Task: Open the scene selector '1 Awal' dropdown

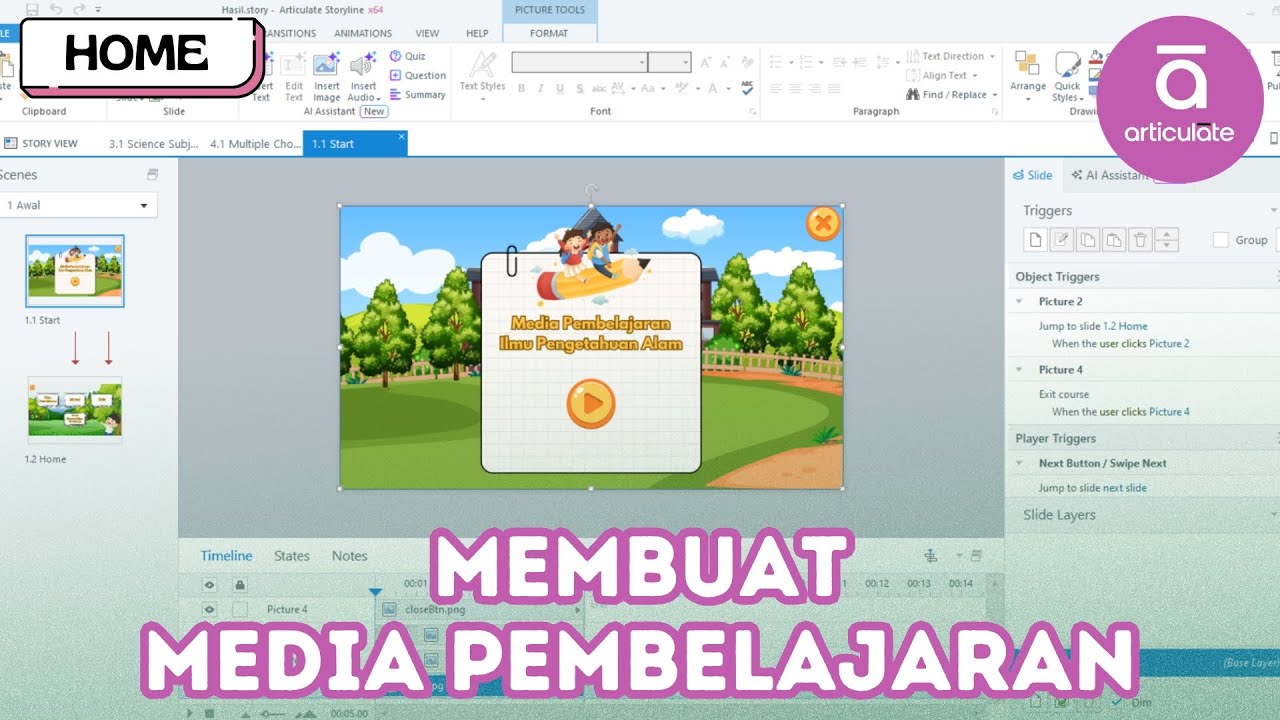Action: [80, 205]
